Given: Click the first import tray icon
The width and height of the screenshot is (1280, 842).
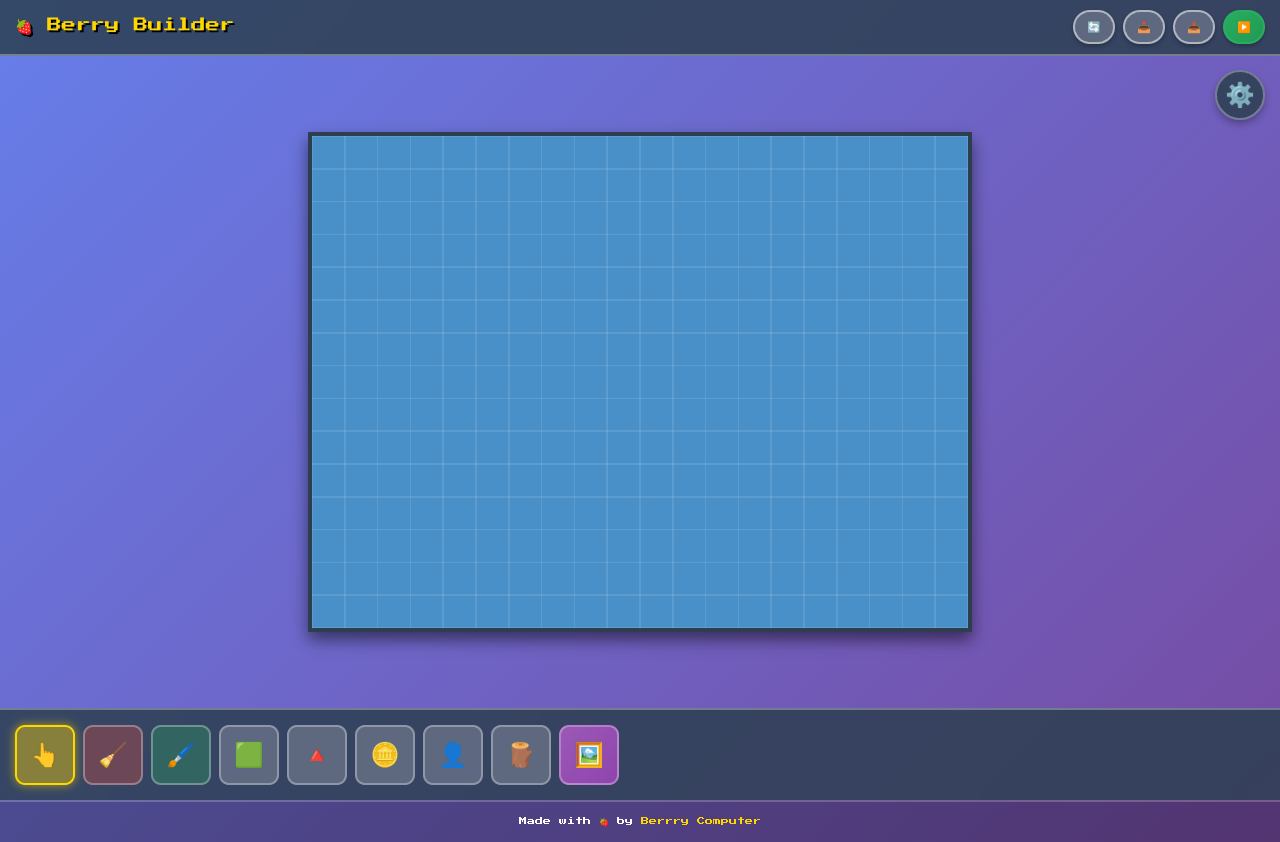Looking at the screenshot, I should coord(1143,27).
